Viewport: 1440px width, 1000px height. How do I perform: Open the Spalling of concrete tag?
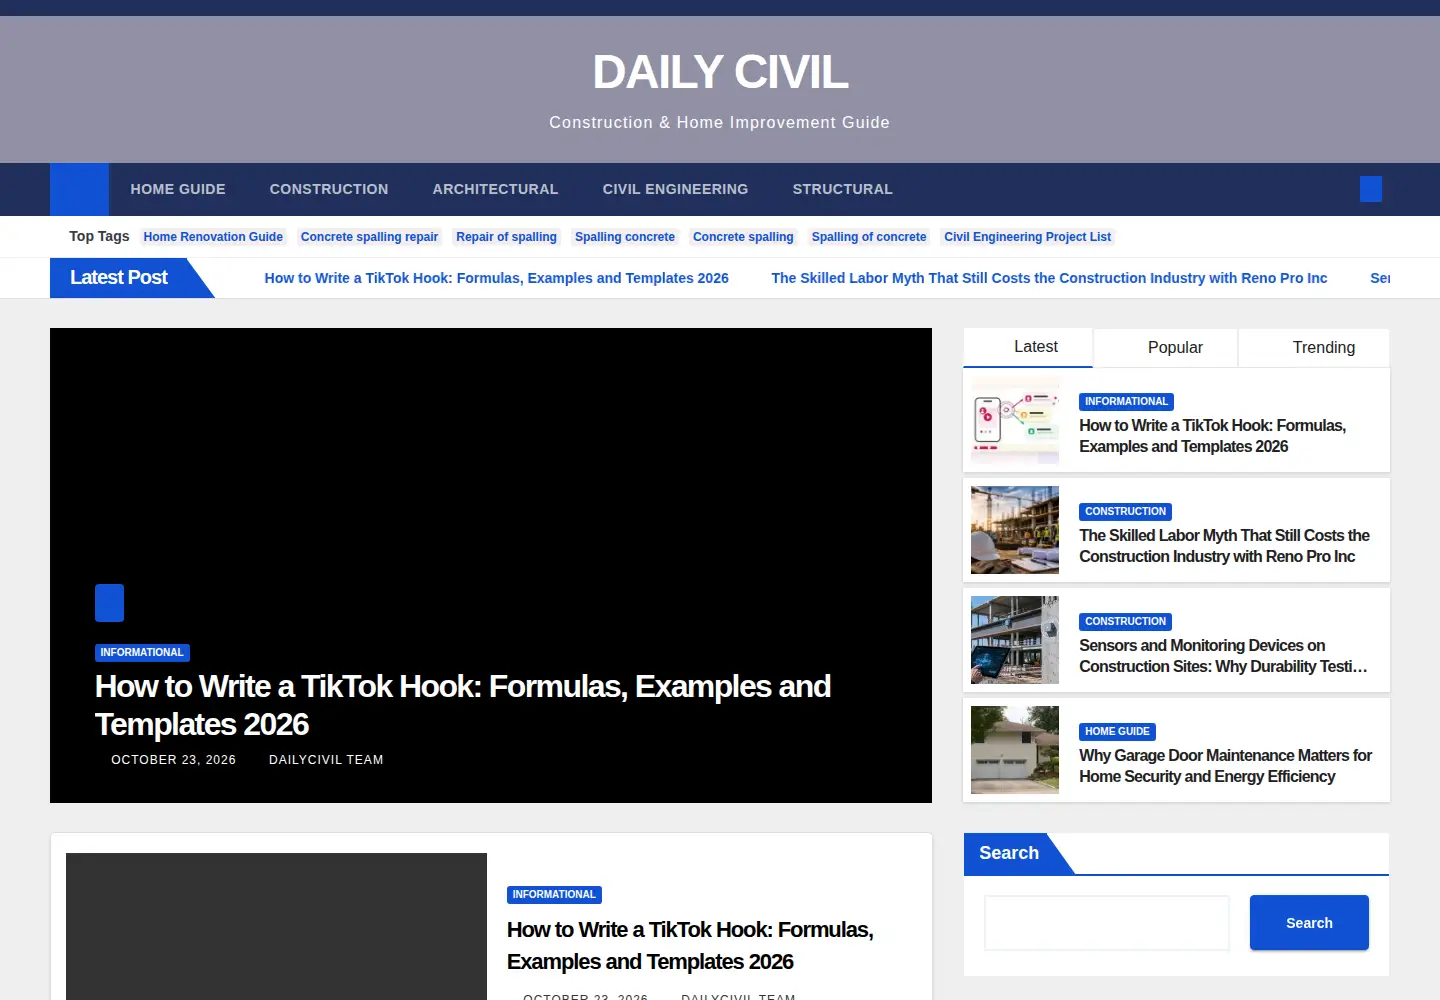point(869,237)
